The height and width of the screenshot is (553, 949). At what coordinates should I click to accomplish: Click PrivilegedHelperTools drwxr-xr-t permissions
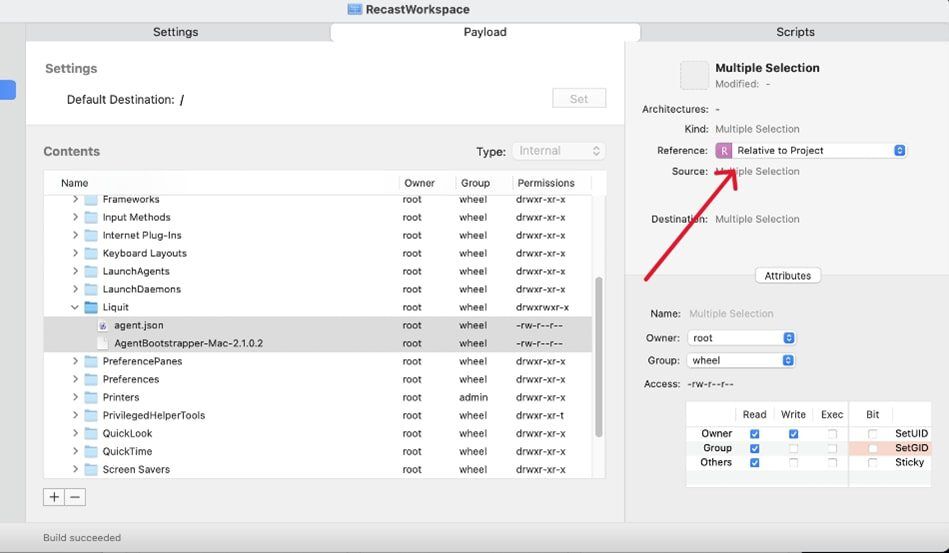(540, 416)
